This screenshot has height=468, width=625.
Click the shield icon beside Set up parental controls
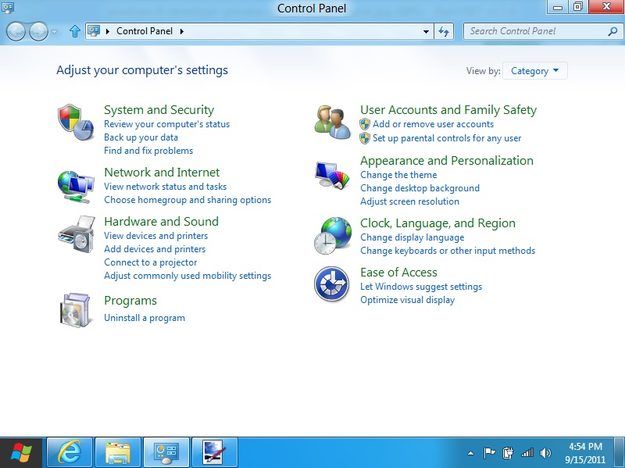[x=364, y=138]
